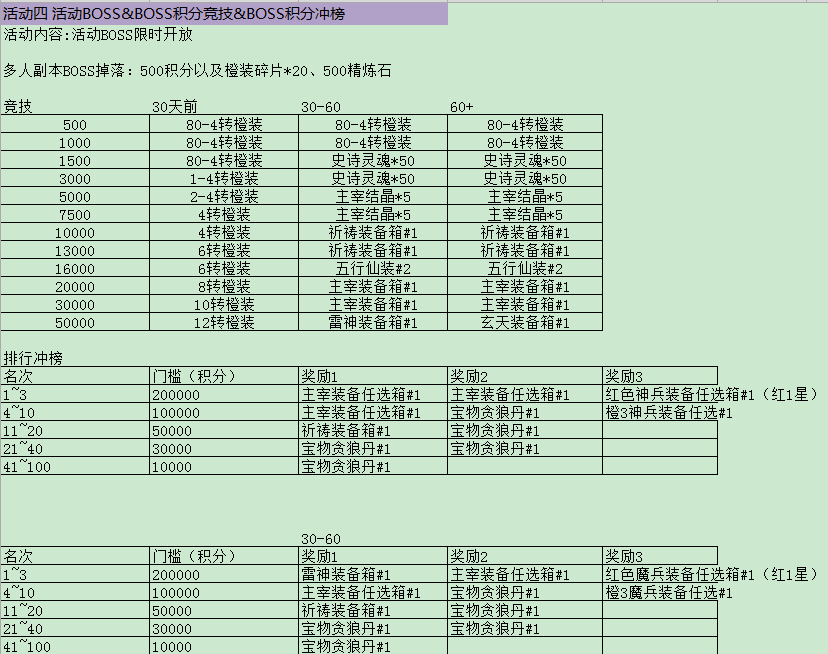The image size is (828, 654).
Task: Select the 多人副本BOSS掉落 description cell
Action: click(x=198, y=71)
